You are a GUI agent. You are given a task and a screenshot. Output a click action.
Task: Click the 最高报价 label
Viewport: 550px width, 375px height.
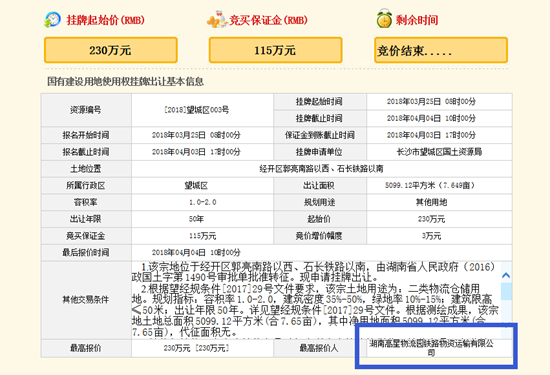[x=86, y=348]
